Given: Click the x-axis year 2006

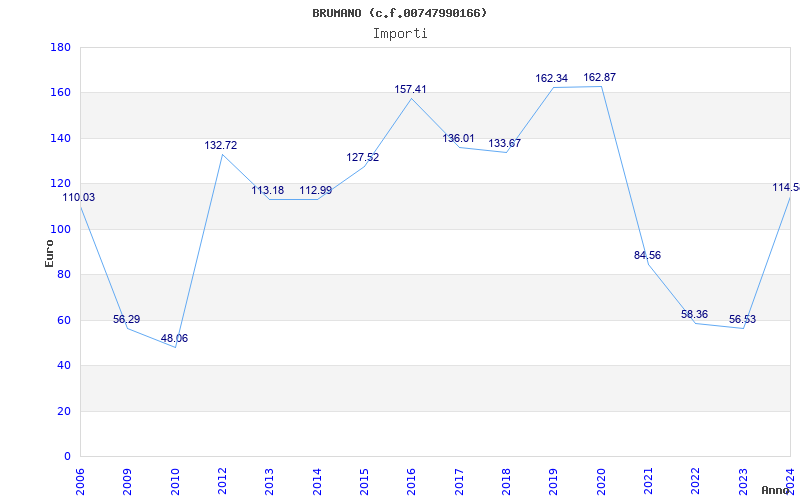Looking at the screenshot, I should pyautogui.click(x=80, y=482).
